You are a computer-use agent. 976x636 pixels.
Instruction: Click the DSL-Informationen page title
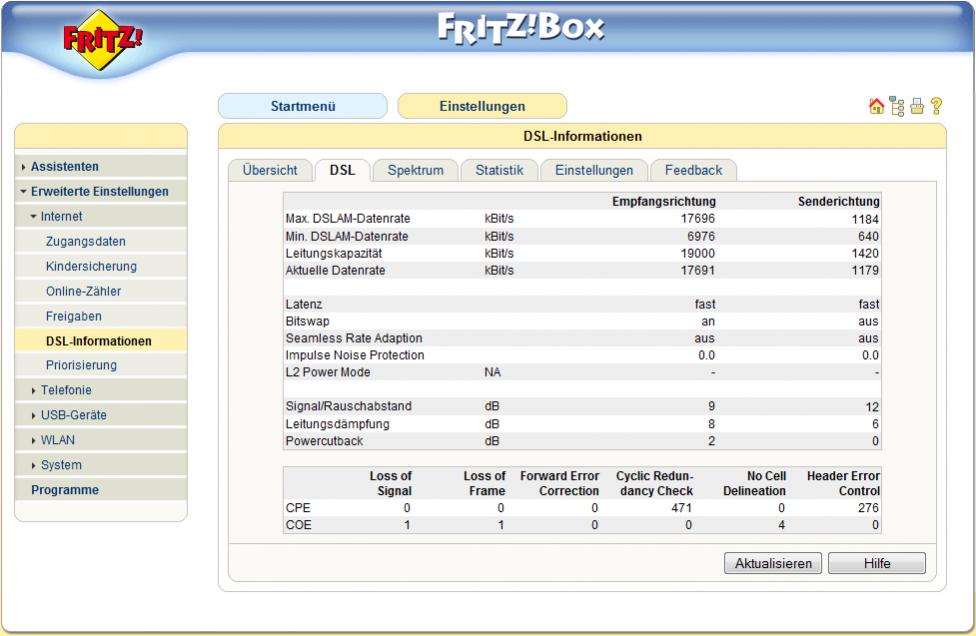pyautogui.click(x=582, y=136)
